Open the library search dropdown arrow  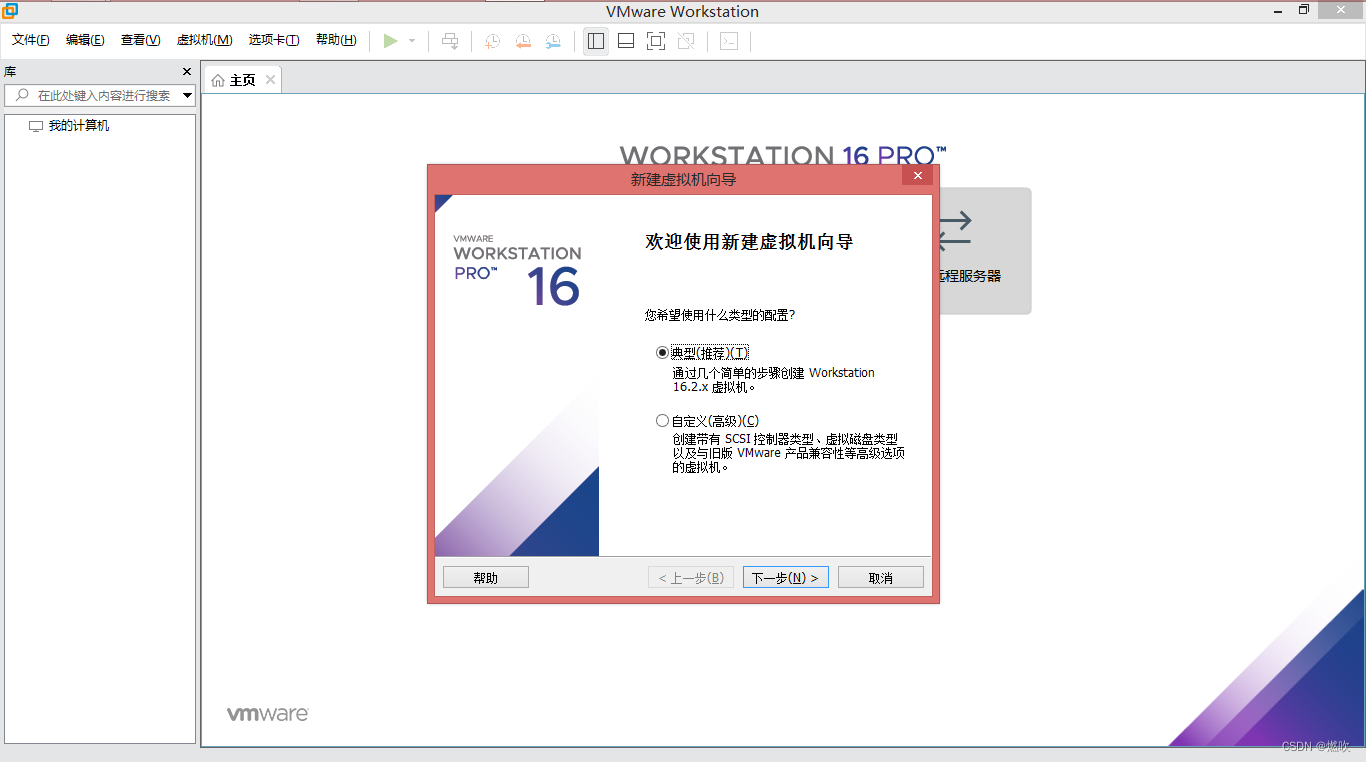coord(187,96)
